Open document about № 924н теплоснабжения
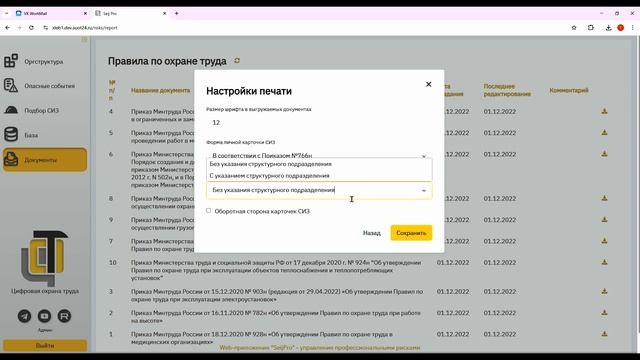This screenshot has height=360, width=640. pos(276,270)
